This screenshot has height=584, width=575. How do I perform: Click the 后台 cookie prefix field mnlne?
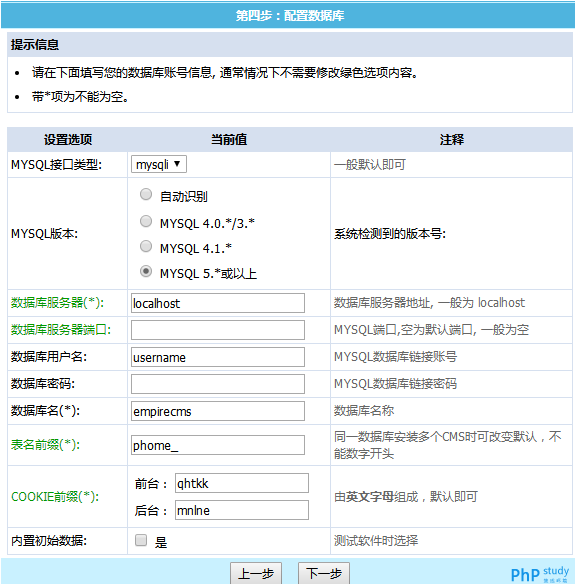pyautogui.click(x=242, y=510)
